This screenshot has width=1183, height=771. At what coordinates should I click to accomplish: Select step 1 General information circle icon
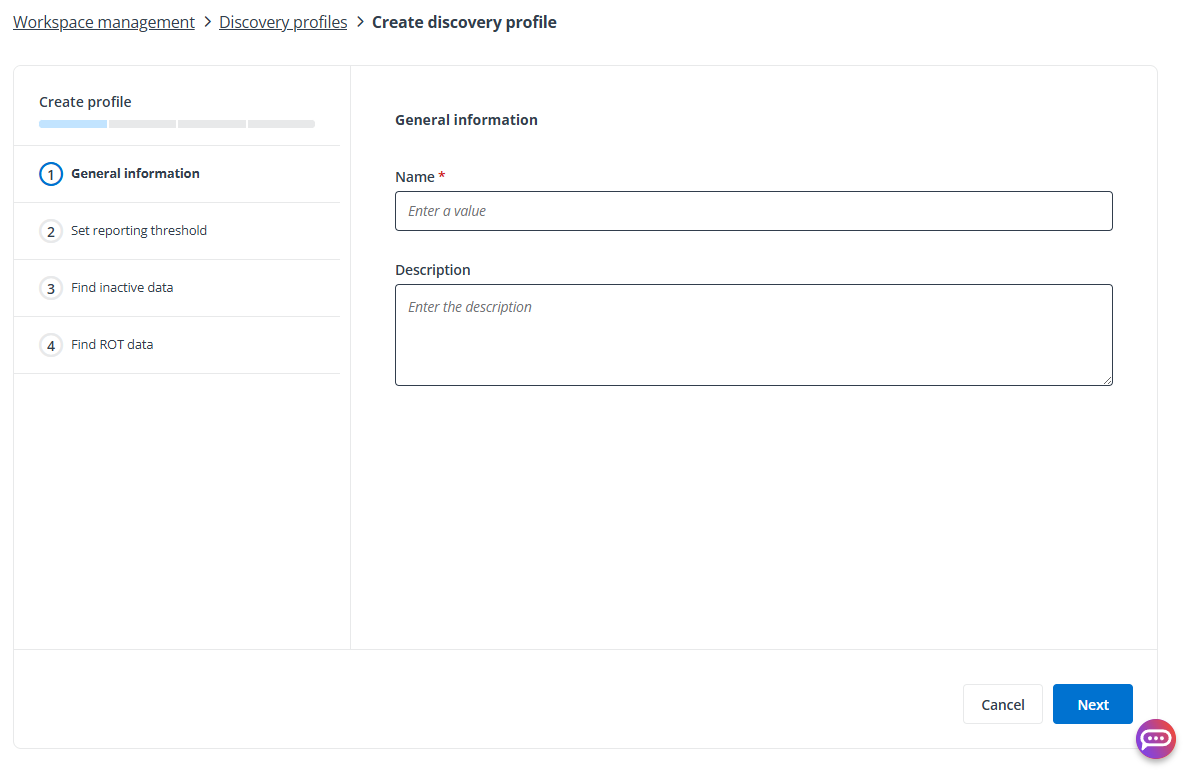coord(51,173)
